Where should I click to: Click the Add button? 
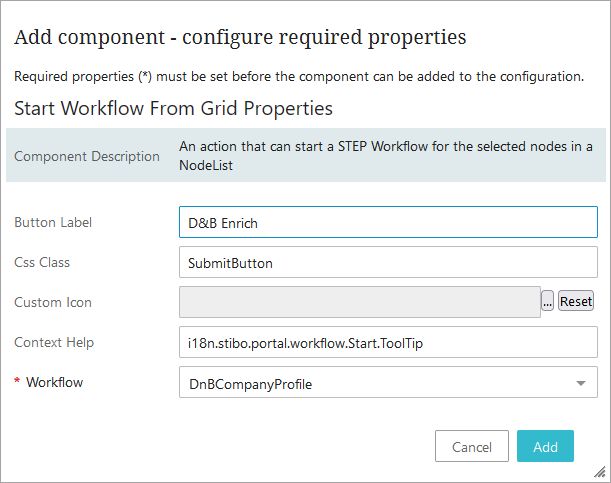click(545, 447)
